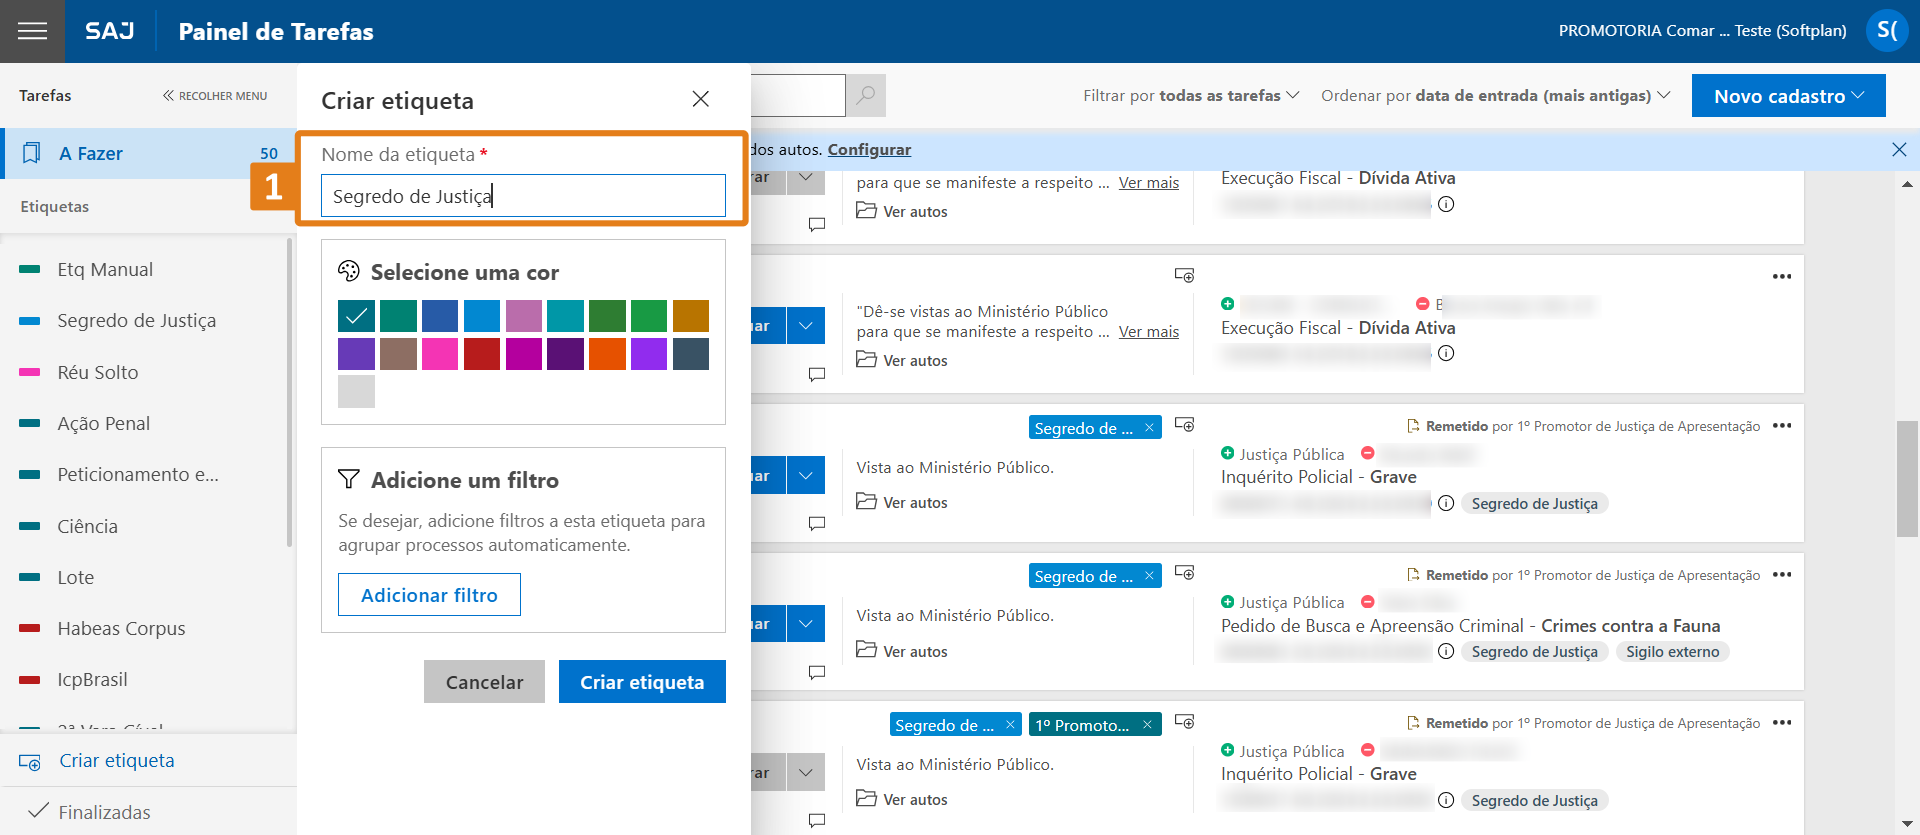Click the search magnifier icon
Screen dimensions: 1920x835
coord(866,95)
